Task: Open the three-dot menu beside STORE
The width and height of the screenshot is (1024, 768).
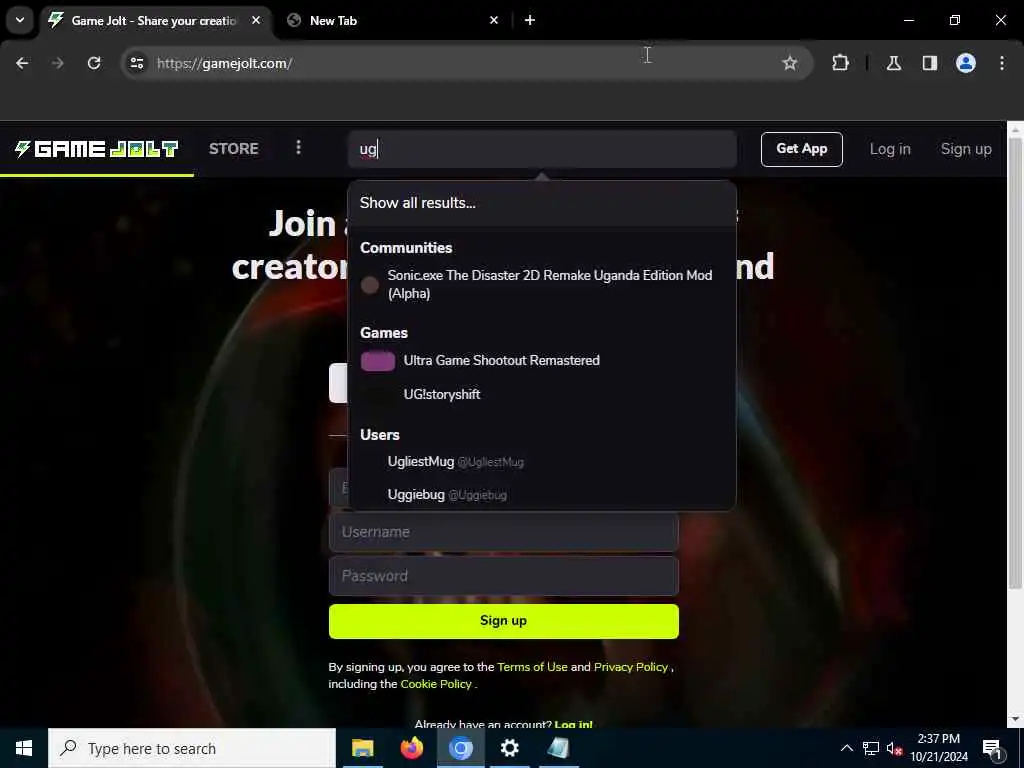Action: pos(298,148)
